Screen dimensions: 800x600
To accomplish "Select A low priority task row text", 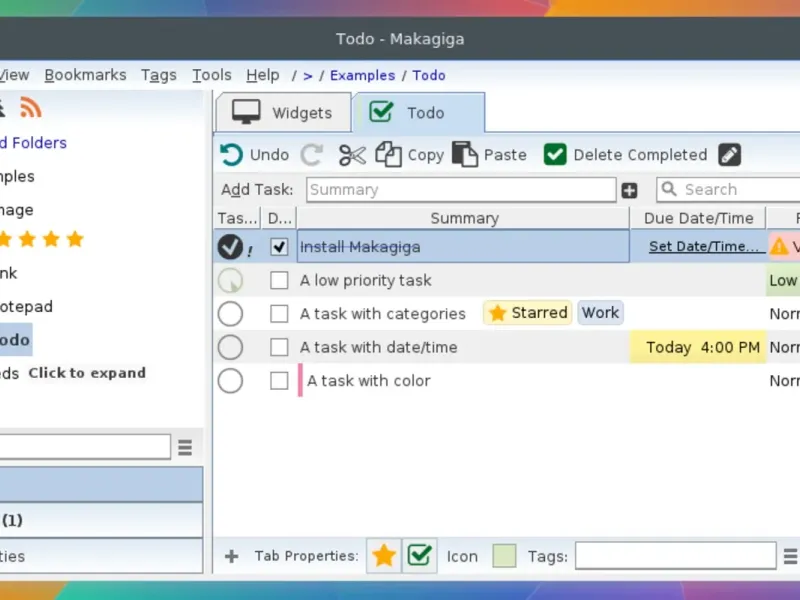I will [365, 280].
